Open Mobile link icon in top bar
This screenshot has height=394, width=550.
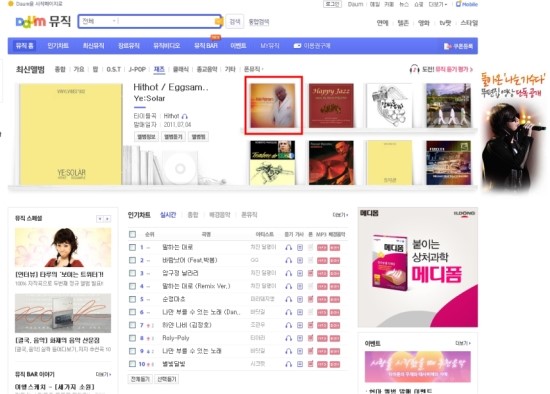pos(467,4)
